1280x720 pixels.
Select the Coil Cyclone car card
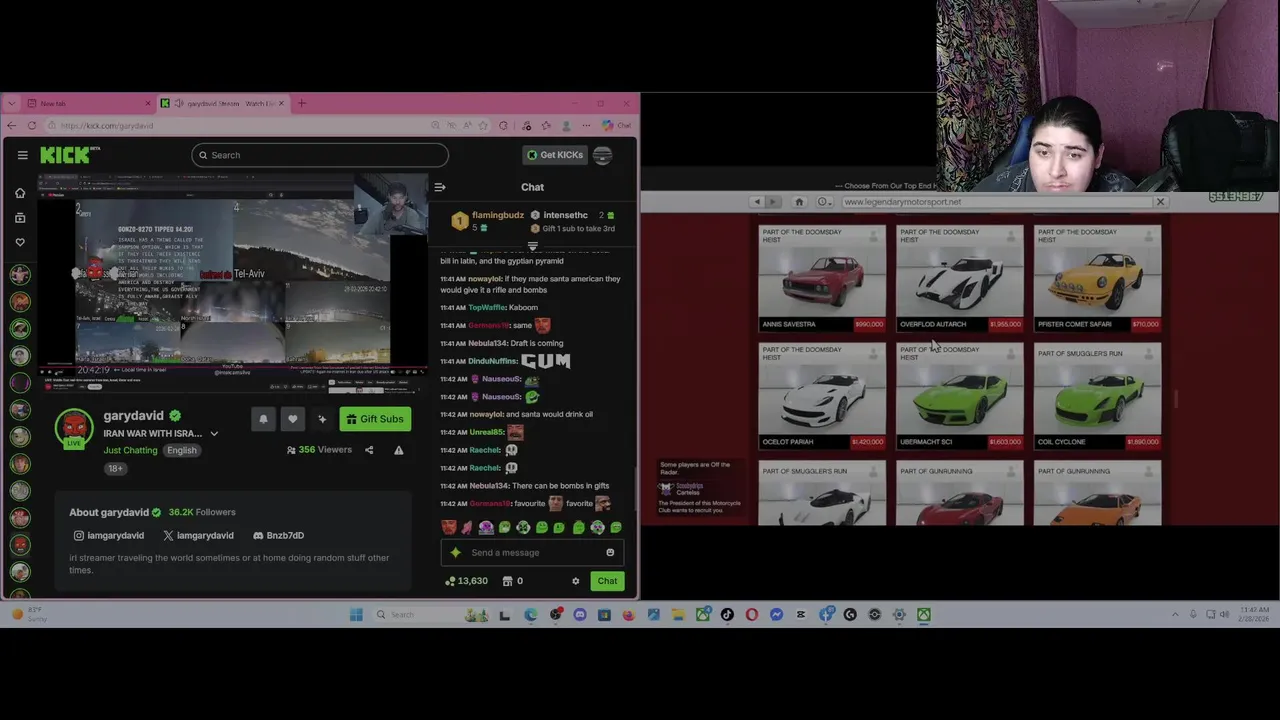click(1097, 396)
